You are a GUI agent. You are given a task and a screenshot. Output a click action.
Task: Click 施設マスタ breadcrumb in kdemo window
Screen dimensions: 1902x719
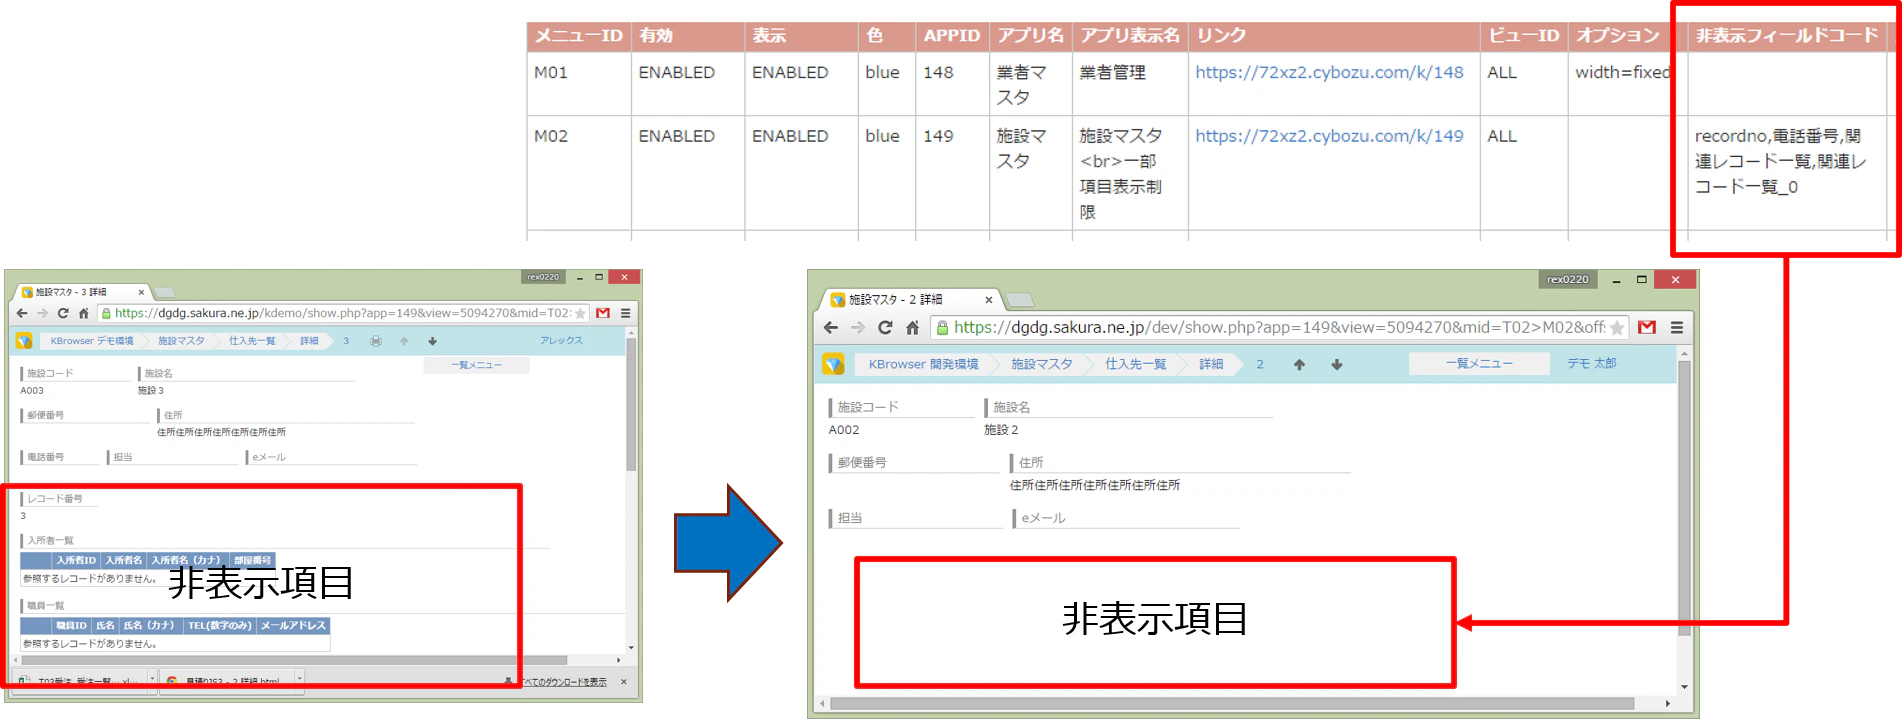[x=181, y=341]
